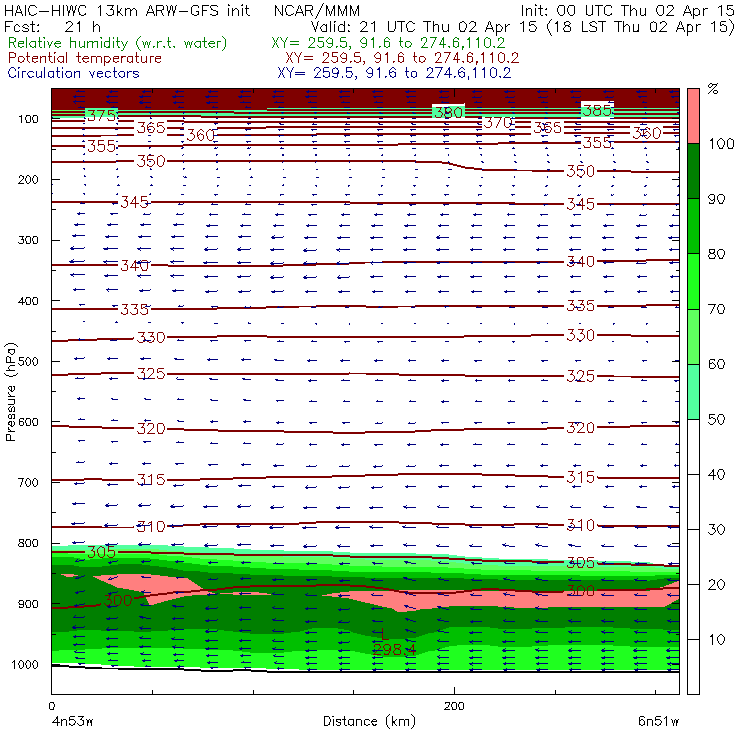Click the '800' pressure axis label
The width and height of the screenshot is (740, 740).
click(x=28, y=543)
